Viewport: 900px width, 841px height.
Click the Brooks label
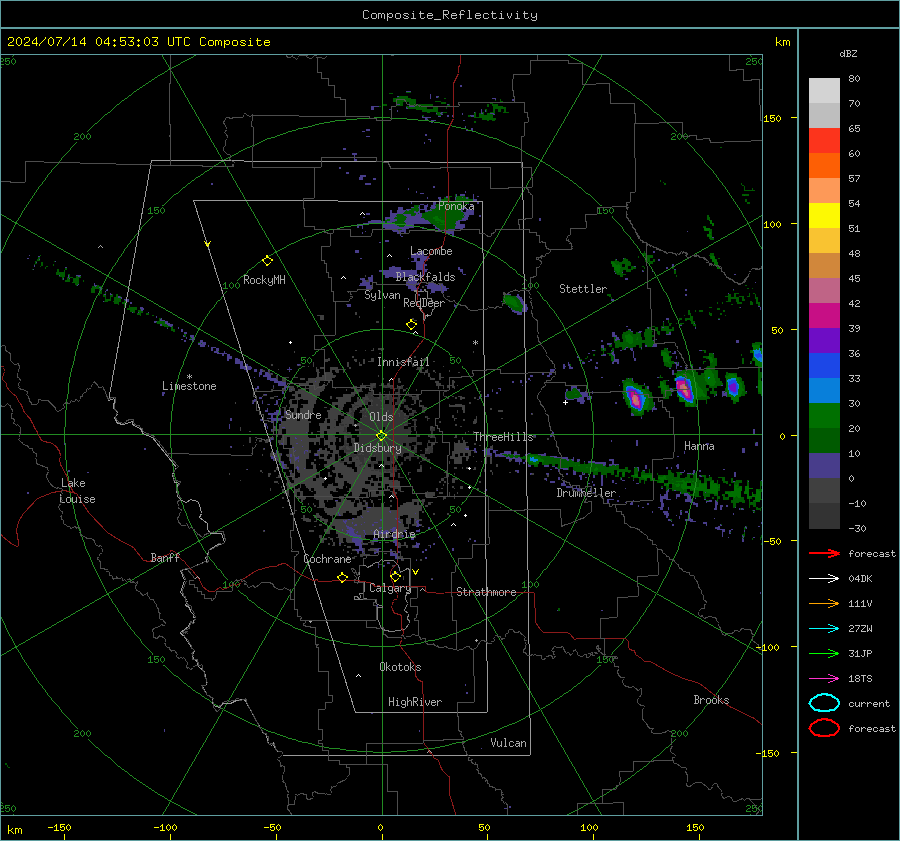click(711, 700)
